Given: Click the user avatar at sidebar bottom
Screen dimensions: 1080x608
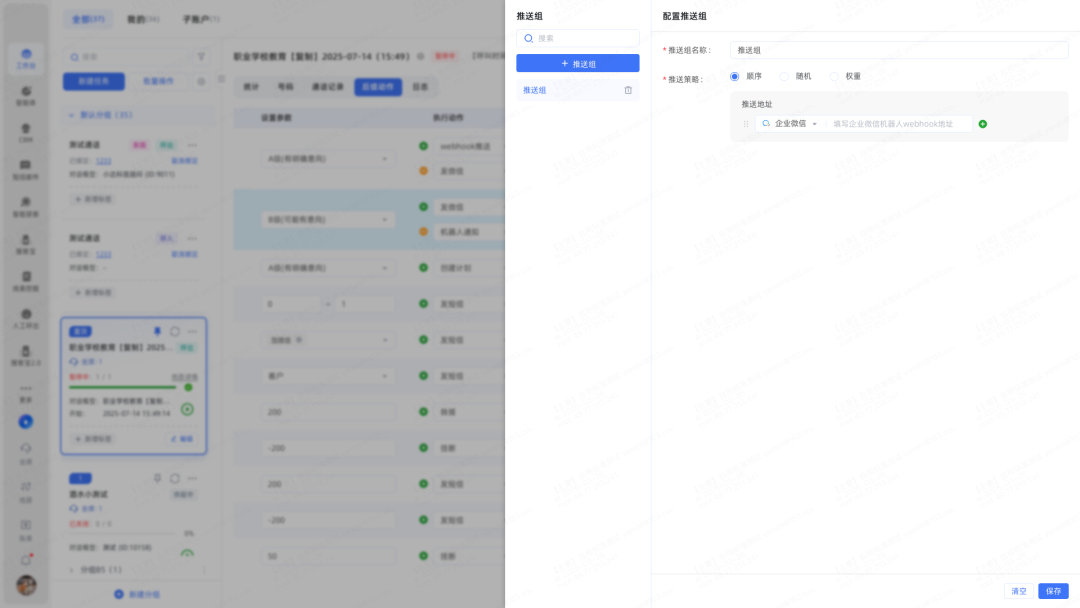Looking at the screenshot, I should point(26,585).
